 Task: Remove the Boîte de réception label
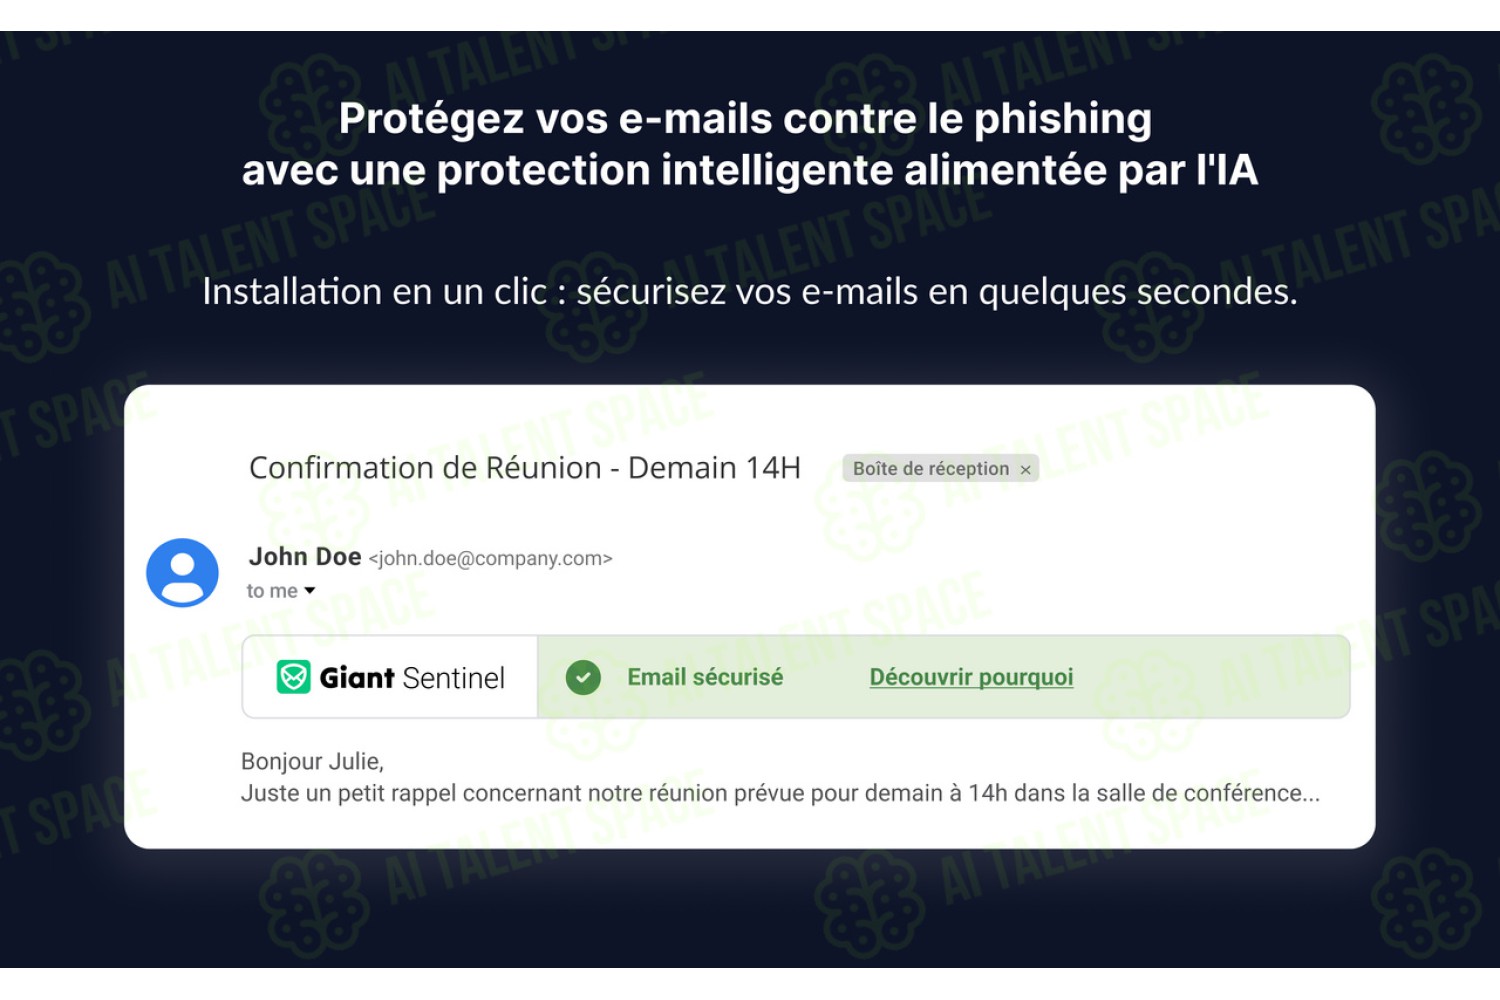click(1025, 469)
